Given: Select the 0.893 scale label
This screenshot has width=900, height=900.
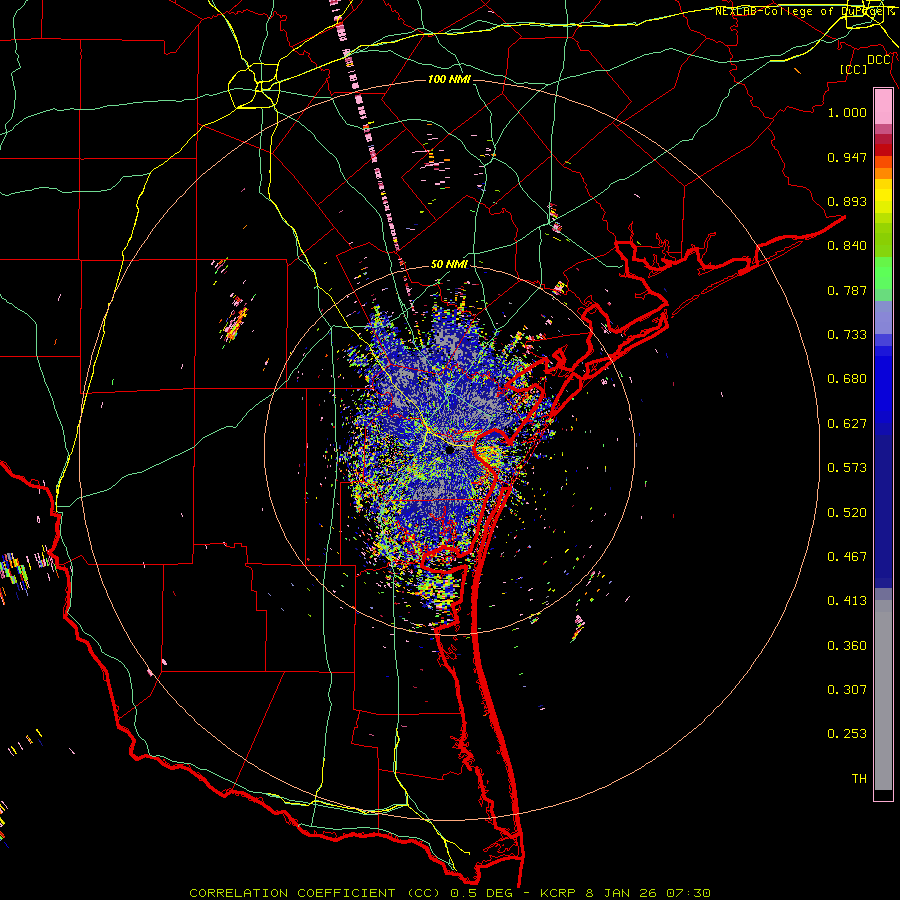Looking at the screenshot, I should pyautogui.click(x=847, y=201).
